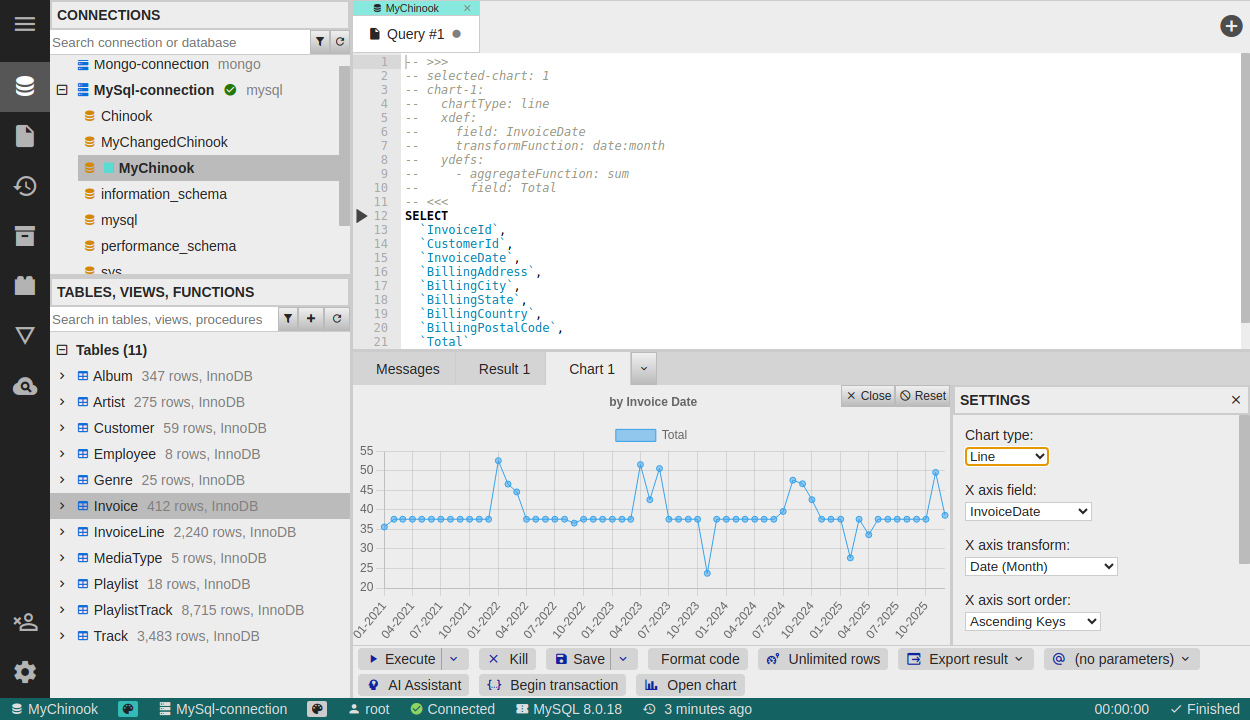Collapse the MySql-connection tree node
The height and width of the screenshot is (720, 1250).
[x=62, y=90]
